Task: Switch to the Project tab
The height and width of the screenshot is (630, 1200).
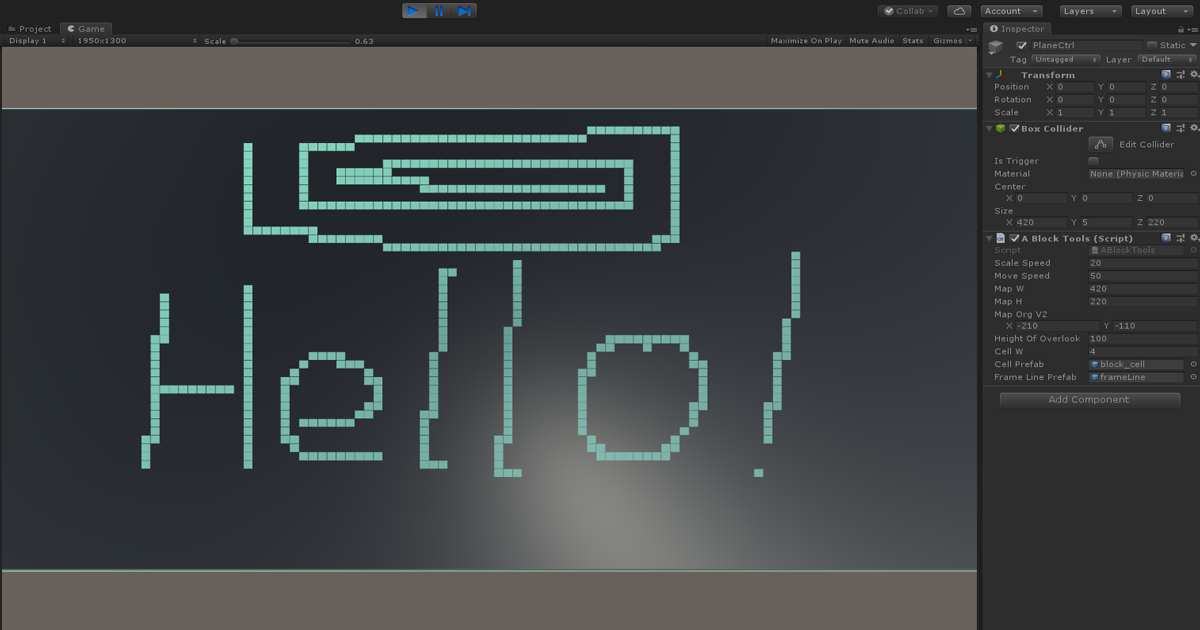Action: click(30, 29)
